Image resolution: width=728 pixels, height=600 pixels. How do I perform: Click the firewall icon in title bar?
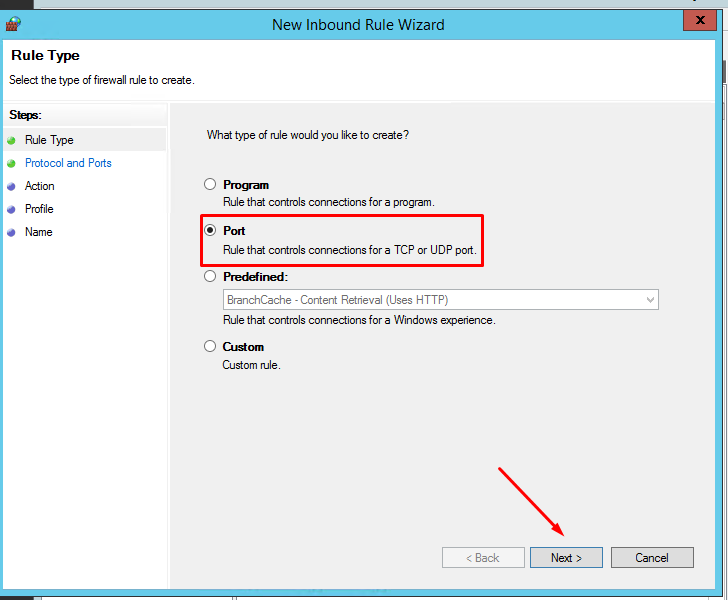click(x=14, y=23)
